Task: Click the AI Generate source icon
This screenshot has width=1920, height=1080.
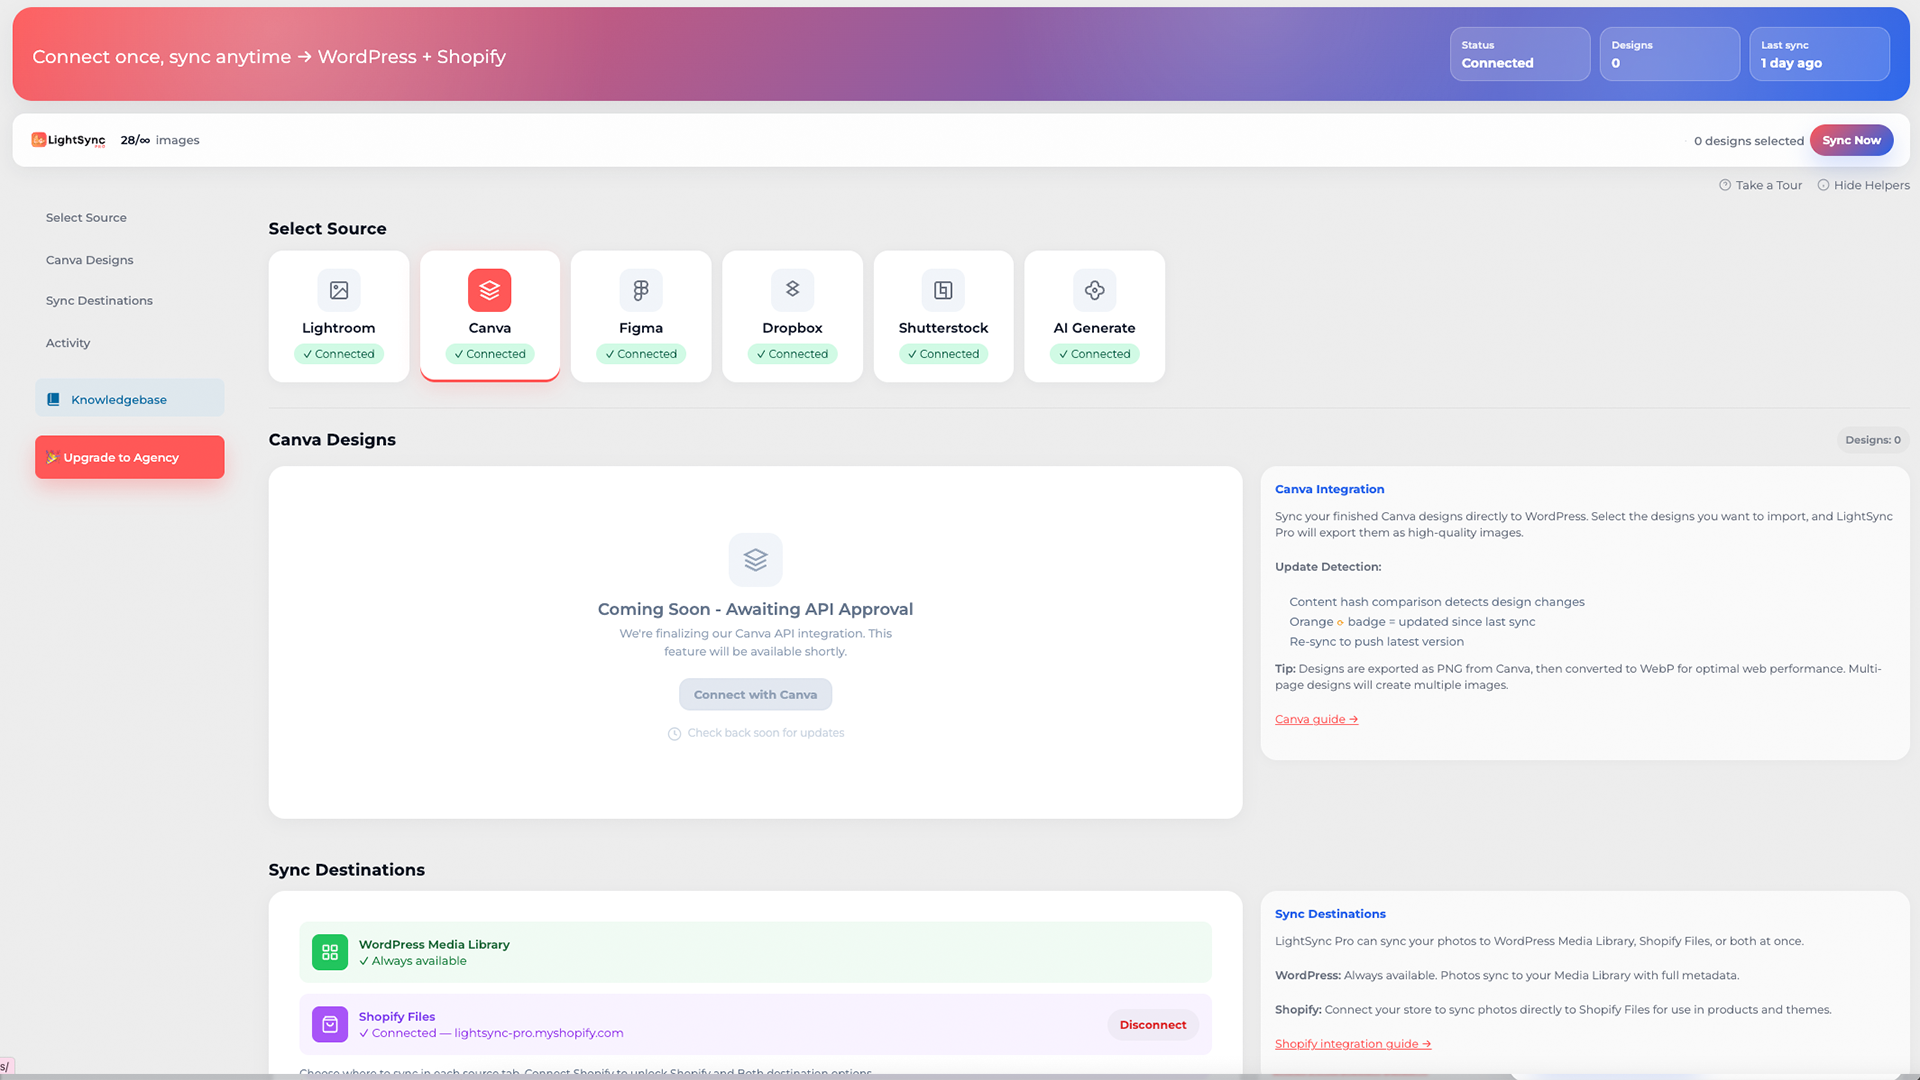Action: pos(1095,290)
